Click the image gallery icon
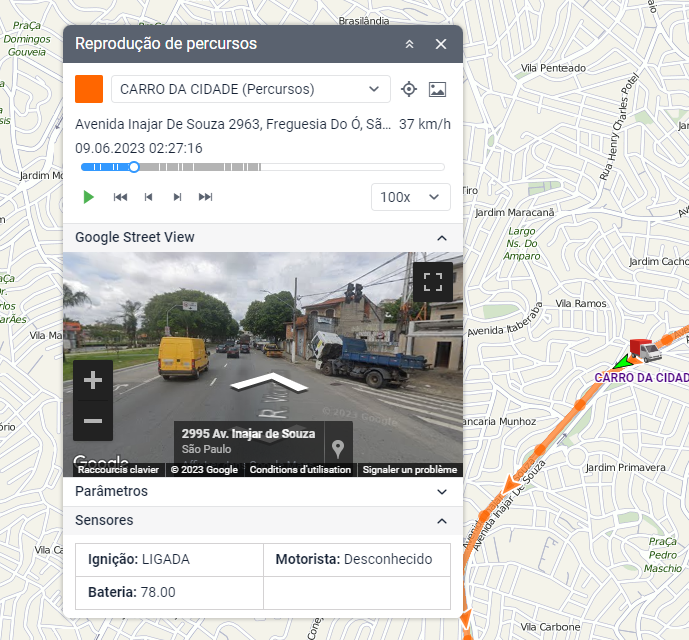 [x=437, y=89]
